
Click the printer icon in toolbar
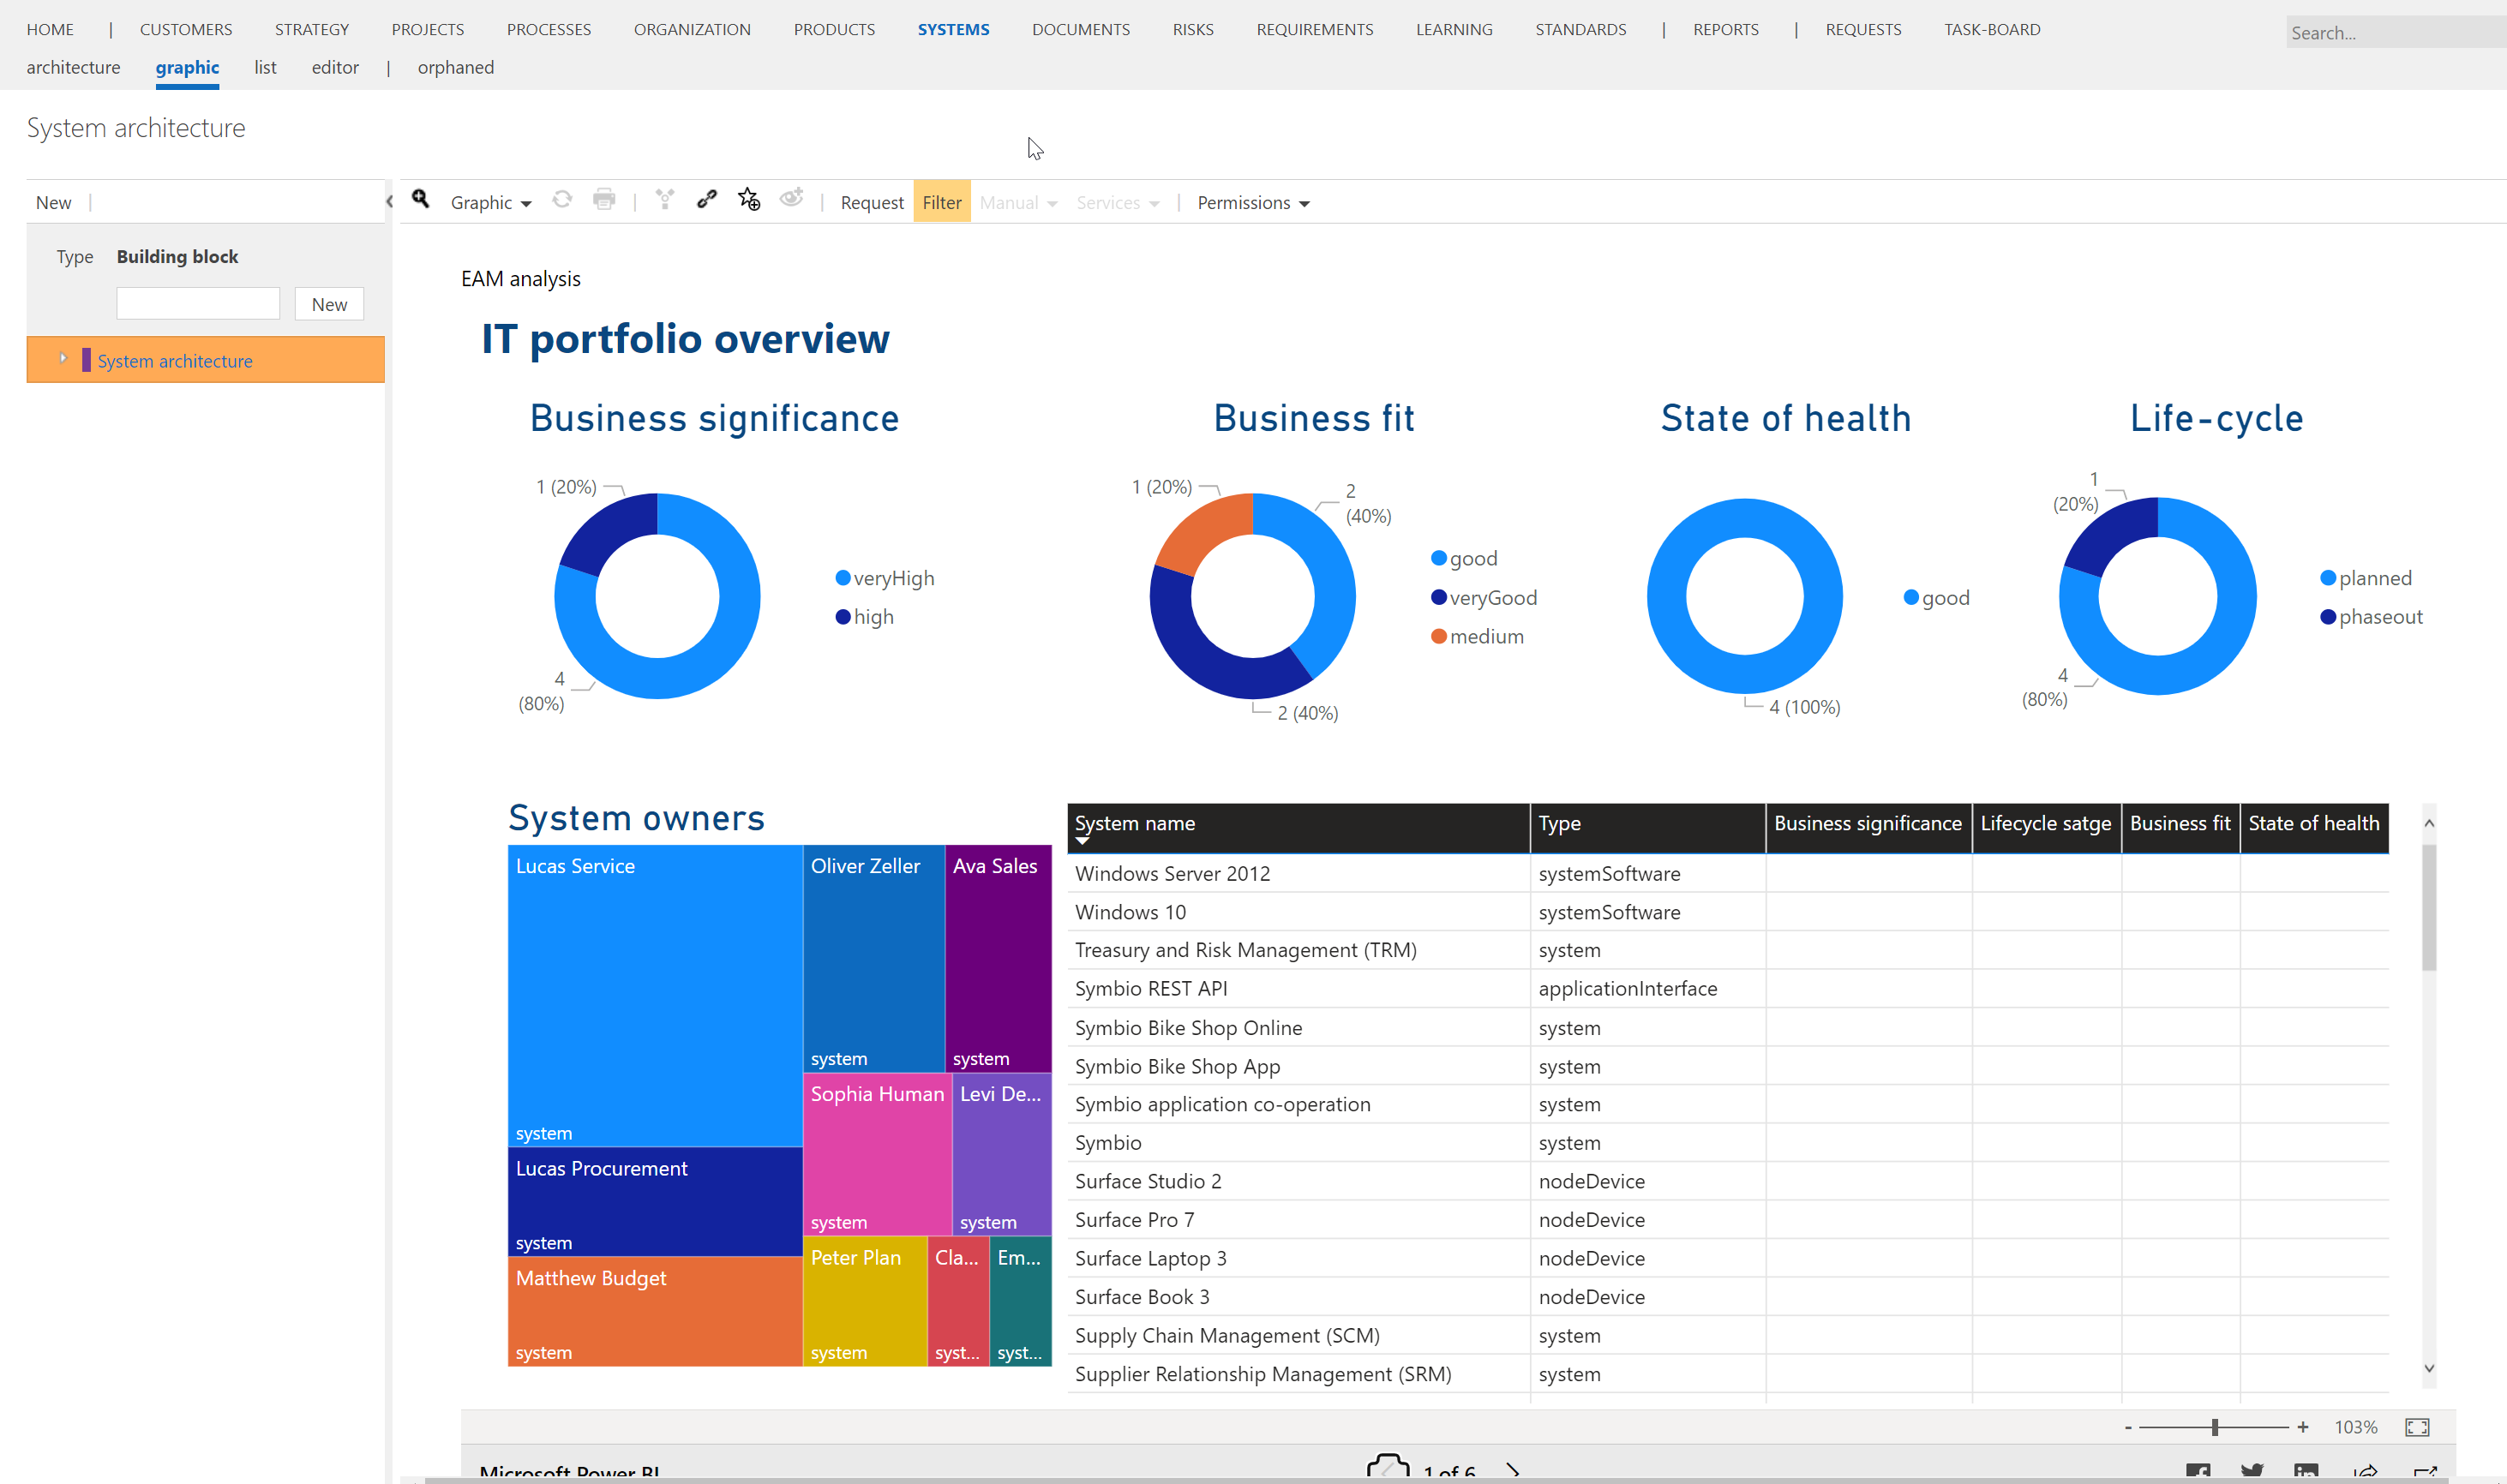[x=604, y=200]
